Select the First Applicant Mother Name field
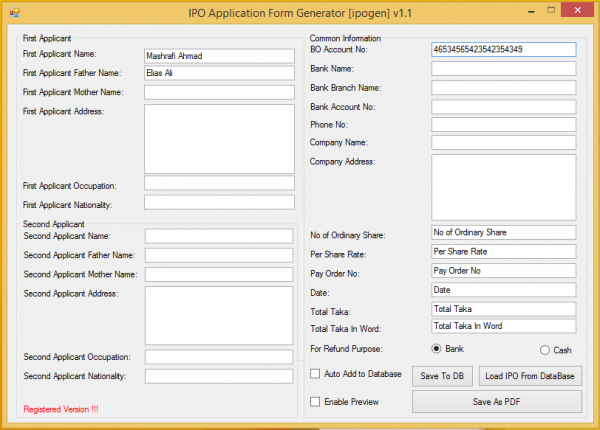600x430 pixels. click(x=219, y=92)
